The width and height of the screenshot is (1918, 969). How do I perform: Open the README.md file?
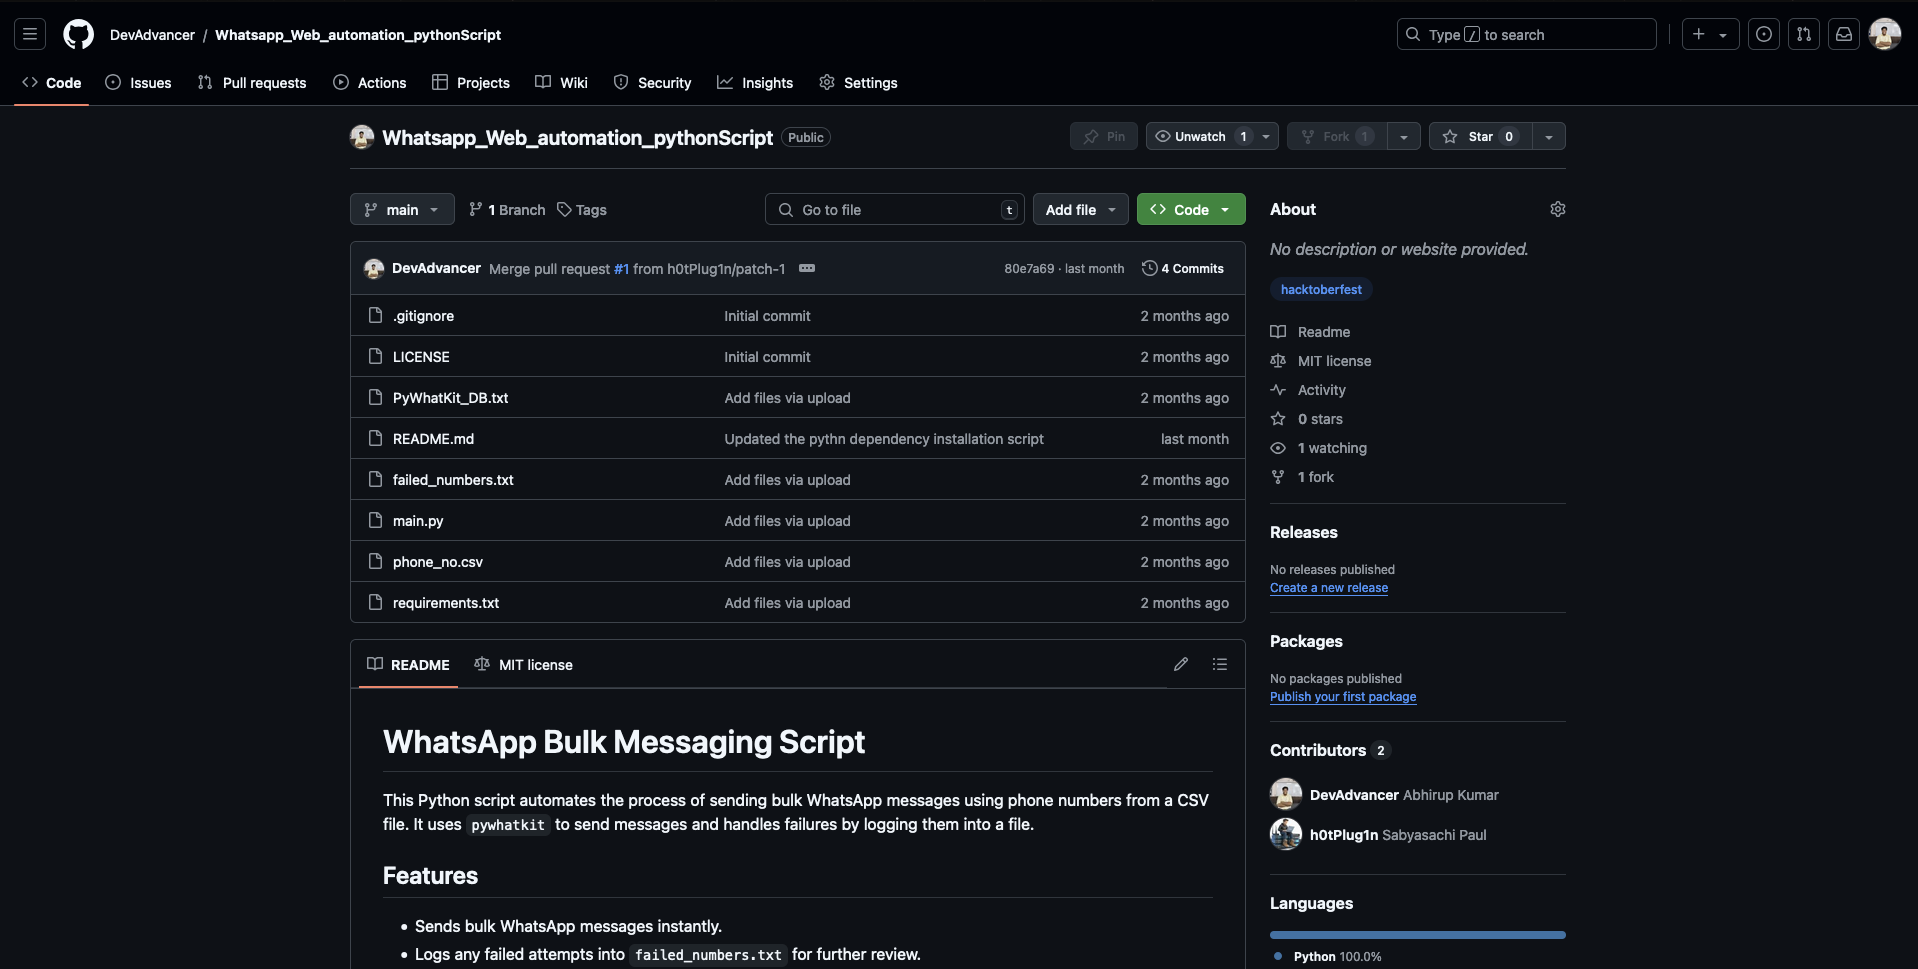(x=433, y=438)
